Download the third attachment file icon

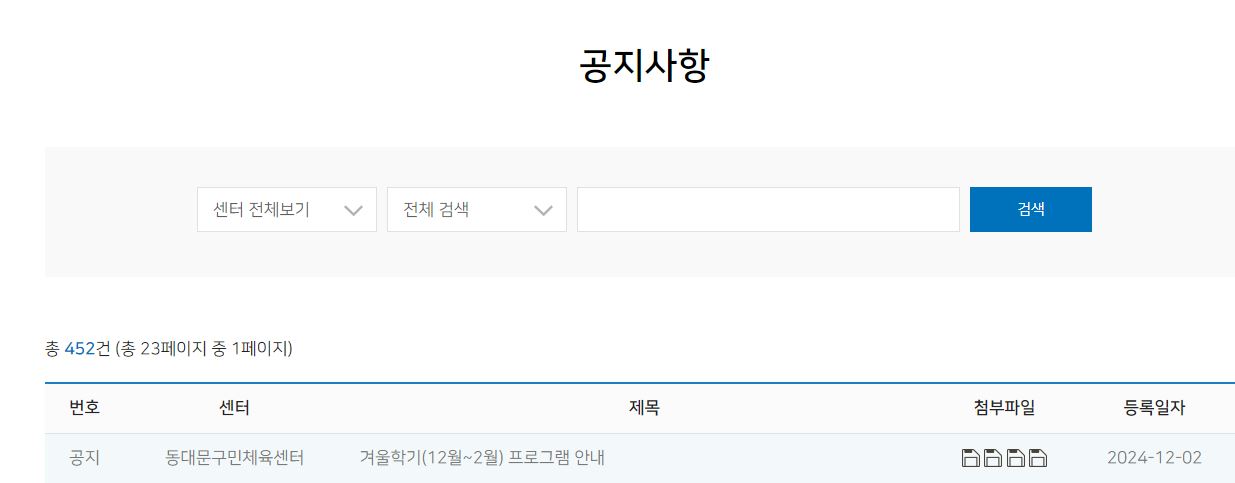[1016, 458]
